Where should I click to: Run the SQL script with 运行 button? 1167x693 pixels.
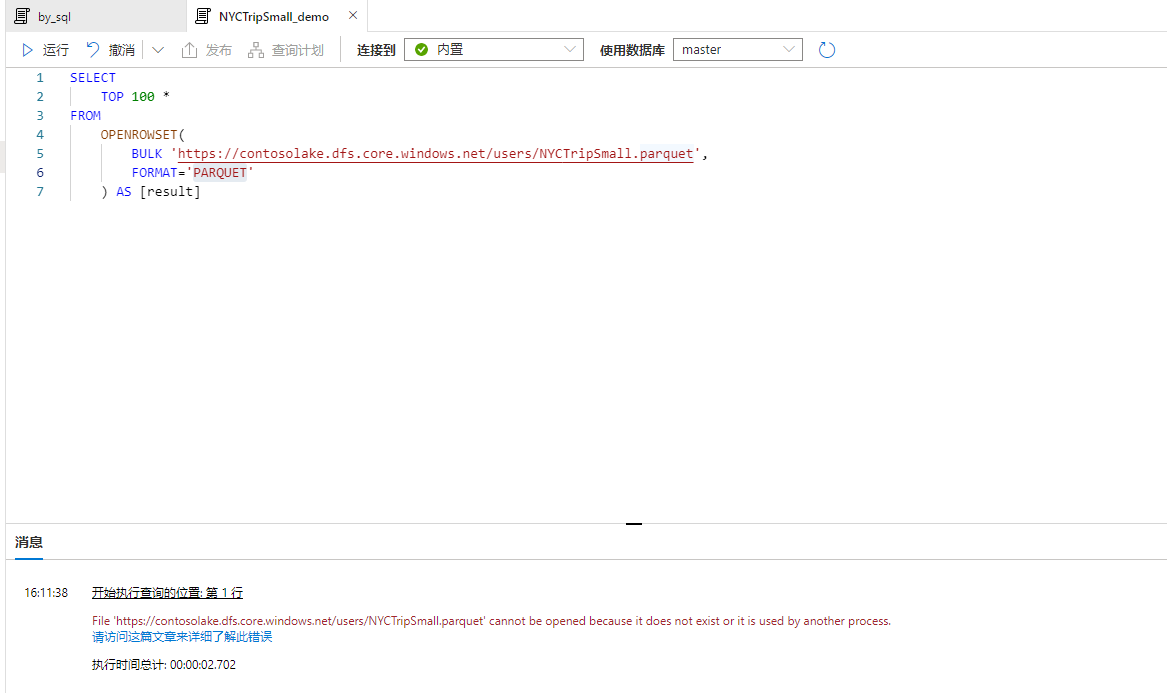pyautogui.click(x=45, y=50)
